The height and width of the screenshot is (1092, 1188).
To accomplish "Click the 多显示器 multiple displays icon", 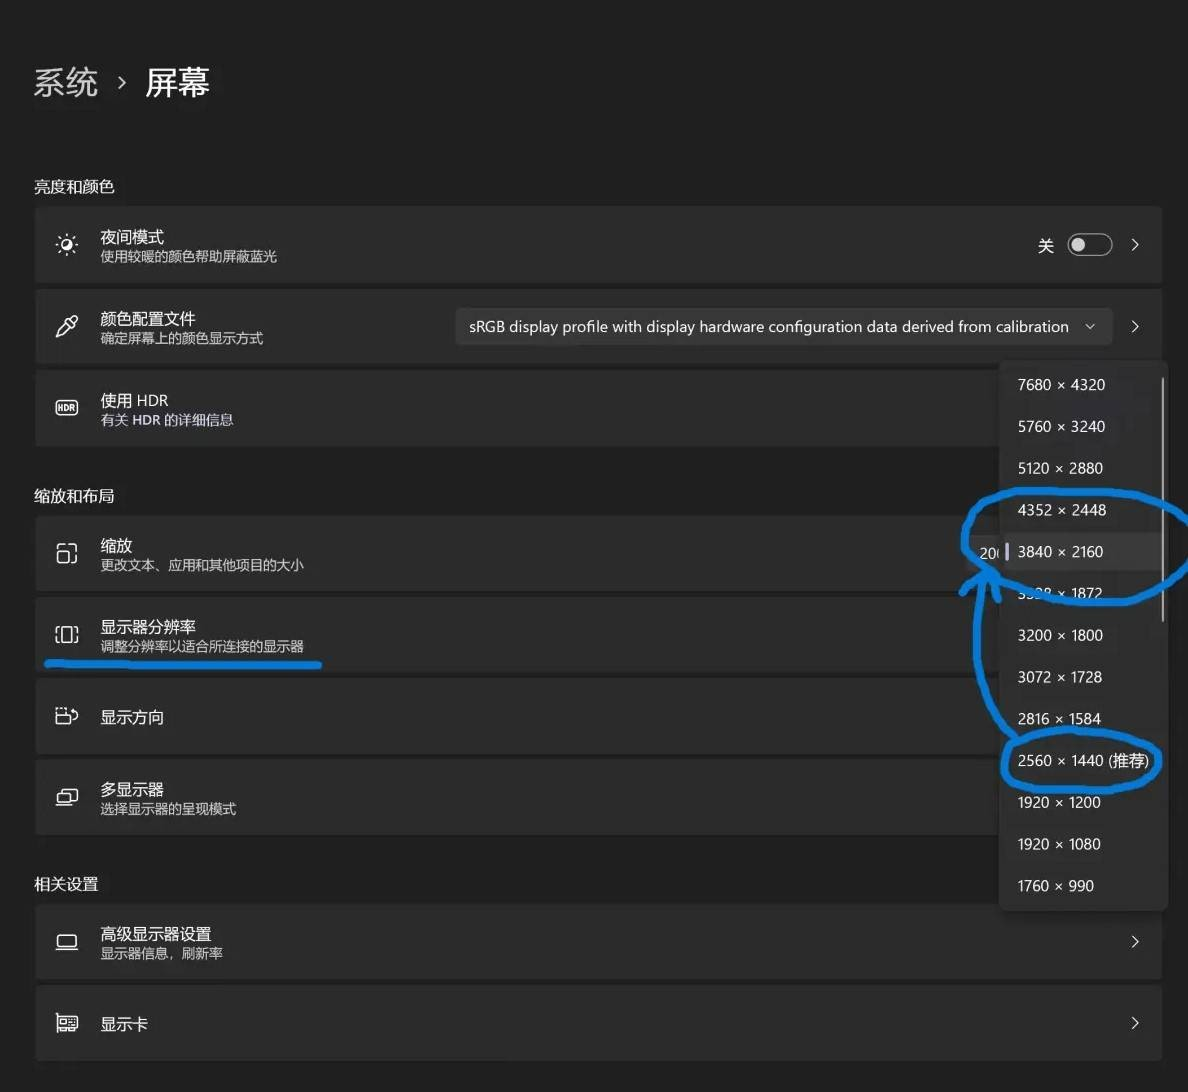I will (x=66, y=797).
